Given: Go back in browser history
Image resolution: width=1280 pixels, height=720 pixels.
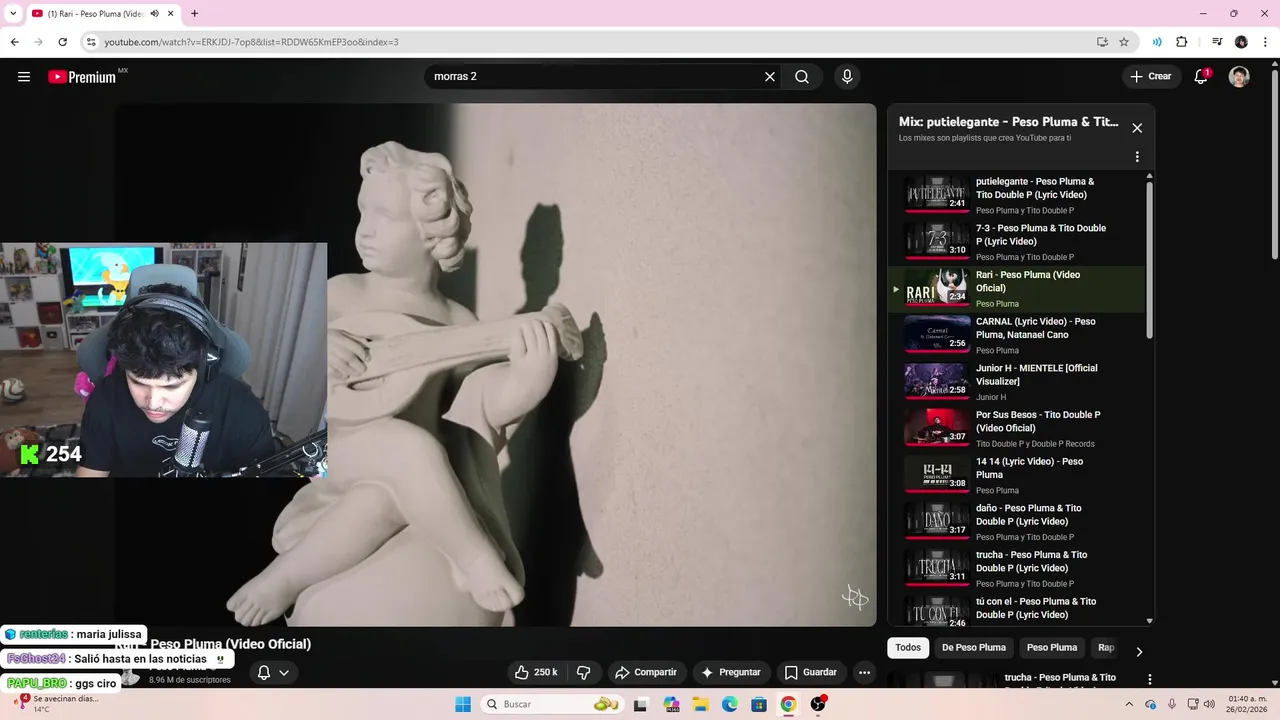Looking at the screenshot, I should point(14,42).
